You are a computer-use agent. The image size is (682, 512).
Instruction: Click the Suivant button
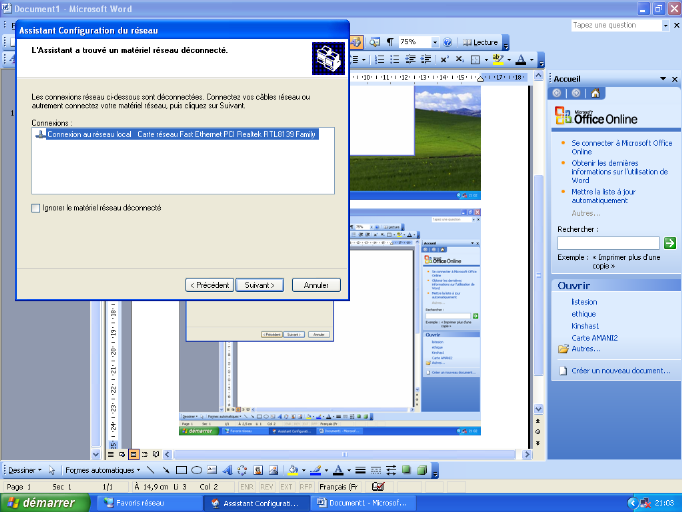(261, 285)
